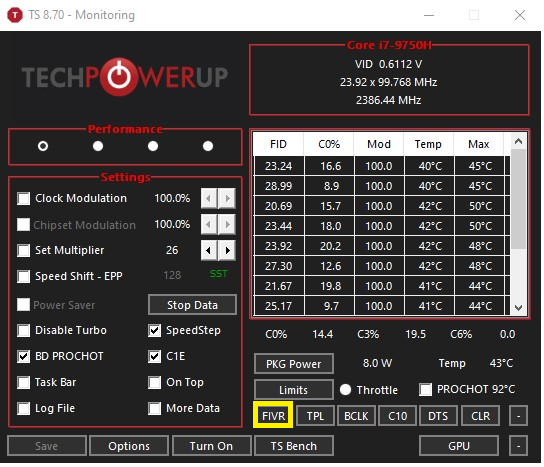Click the table scrollbar up arrow
544x467 pixels.
tap(518, 141)
